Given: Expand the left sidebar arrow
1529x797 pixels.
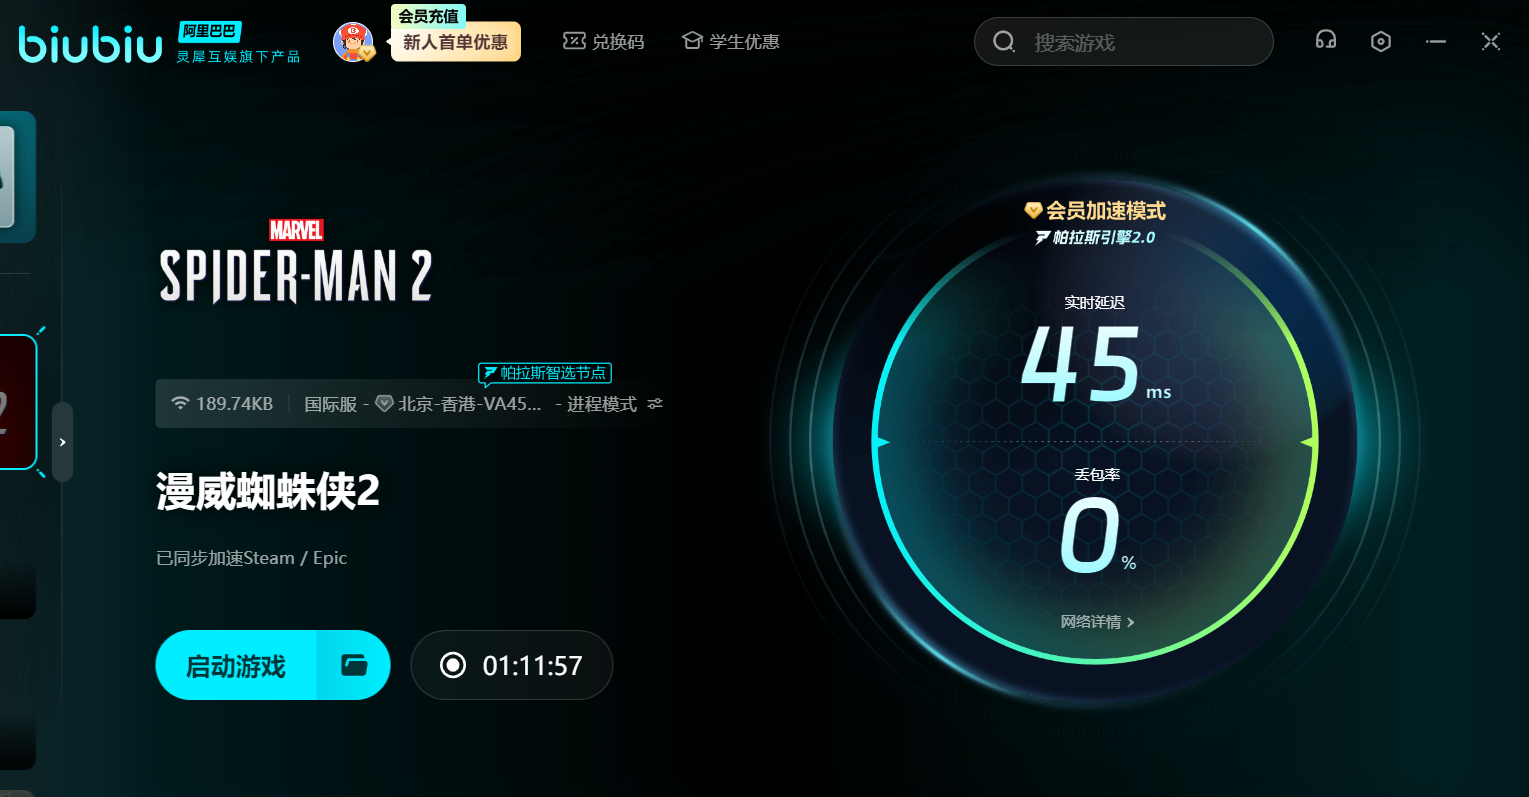Looking at the screenshot, I should tap(63, 442).
